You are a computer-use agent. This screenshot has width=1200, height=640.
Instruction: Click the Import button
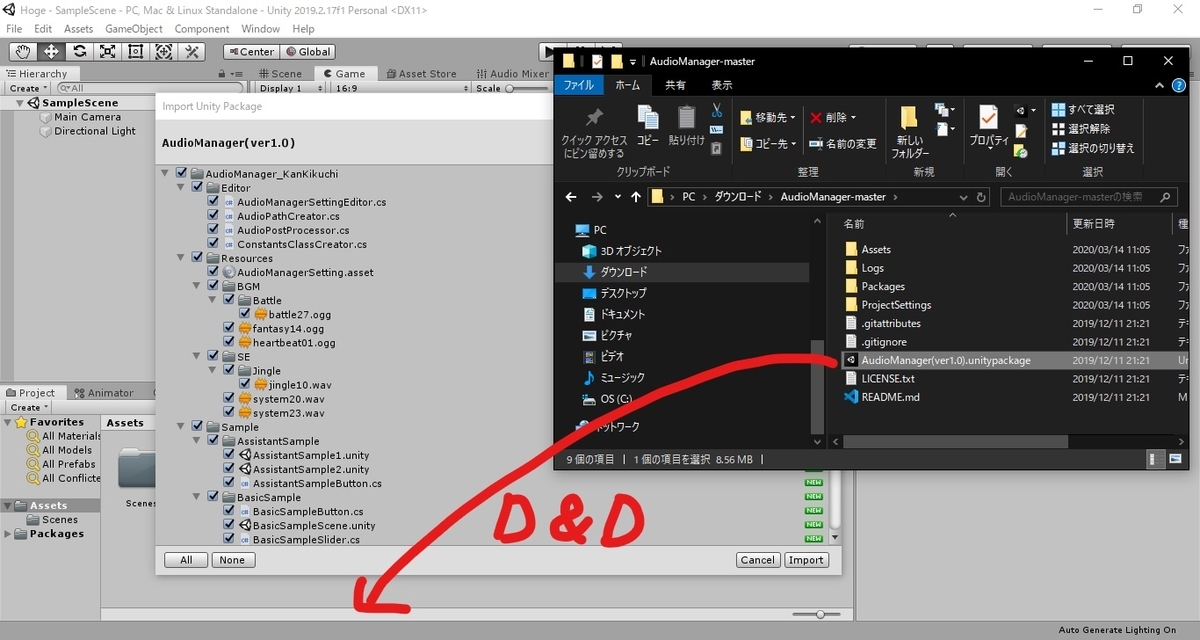[806, 560]
